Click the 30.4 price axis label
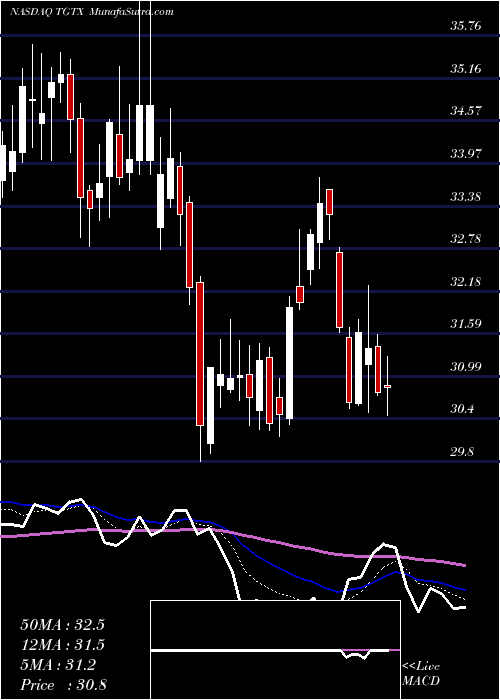Screen dimensions: 500x700 click(x=462, y=409)
